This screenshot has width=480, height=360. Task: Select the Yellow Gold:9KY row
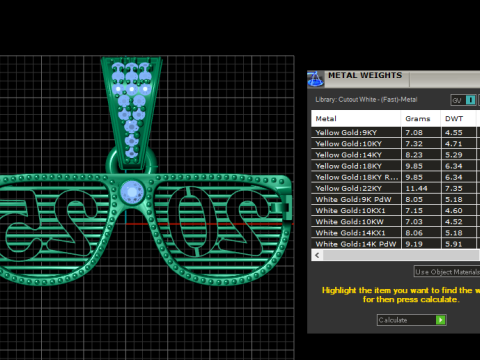pos(395,132)
